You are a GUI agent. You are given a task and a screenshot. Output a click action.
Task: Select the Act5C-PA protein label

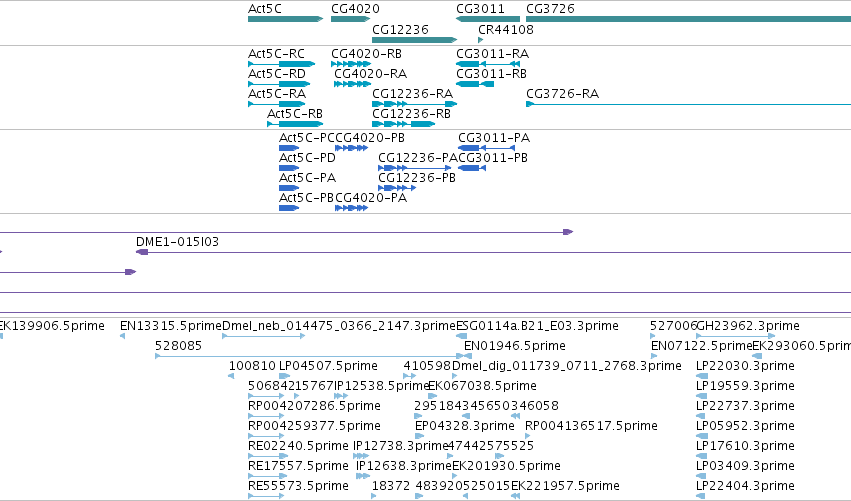coord(307,178)
